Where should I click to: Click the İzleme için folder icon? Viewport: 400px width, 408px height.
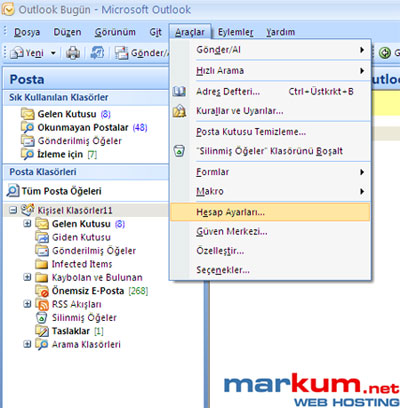pos(28,154)
